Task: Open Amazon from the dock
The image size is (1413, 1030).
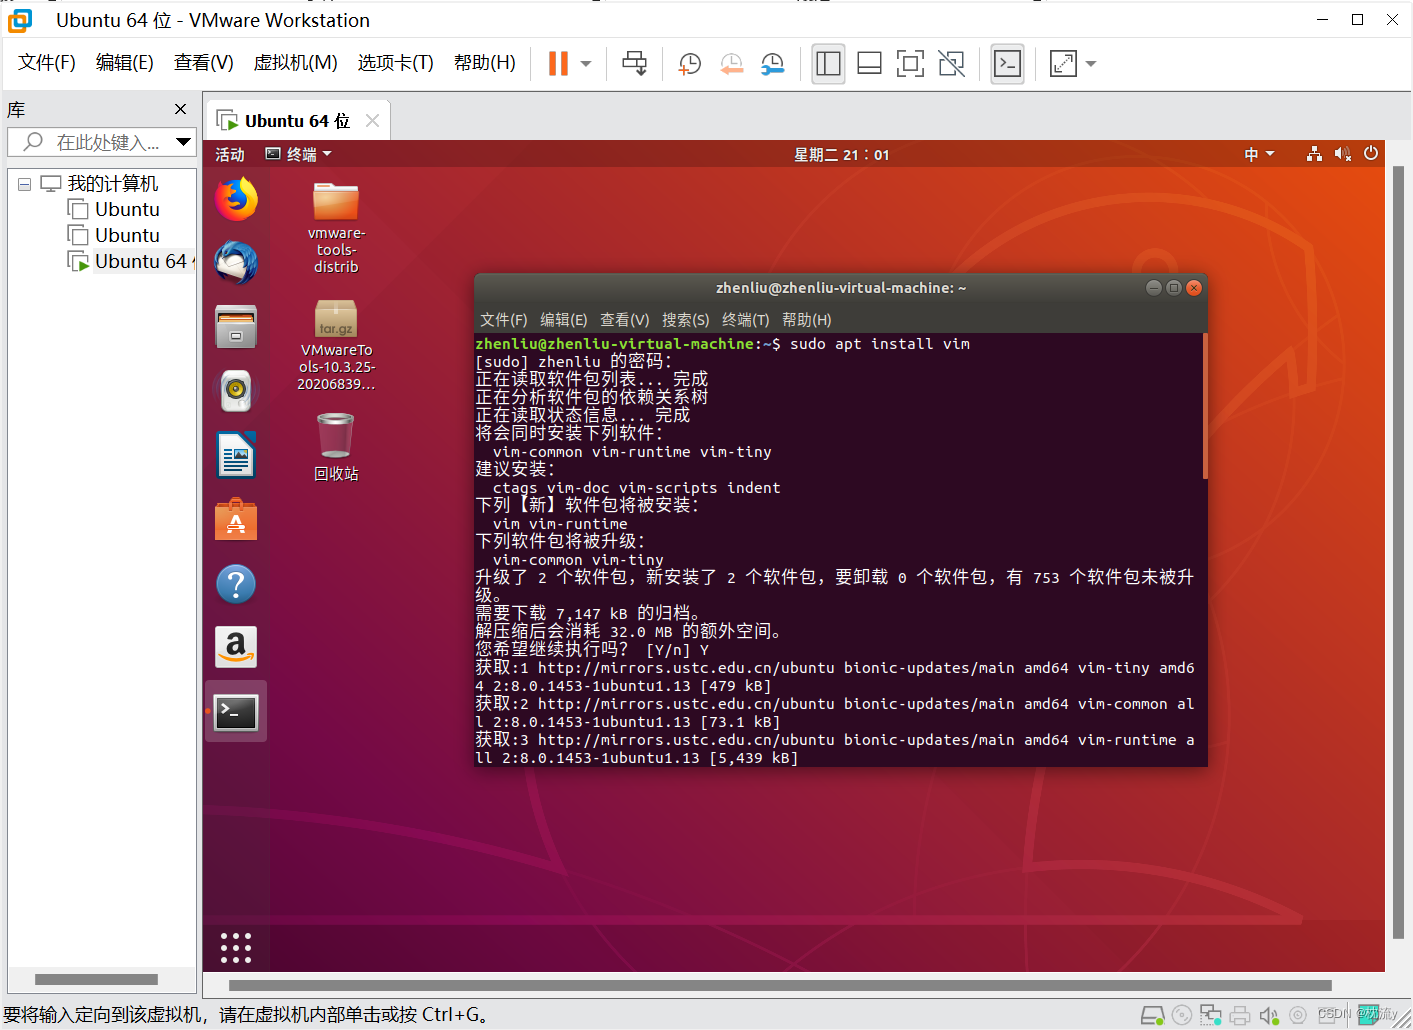Action: pos(236,647)
